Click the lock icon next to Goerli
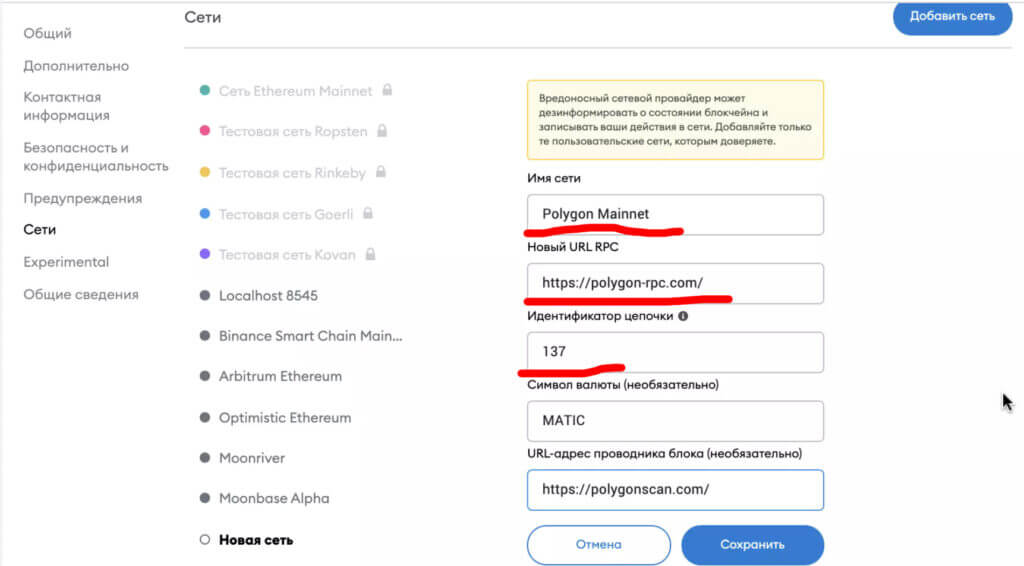This screenshot has width=1024, height=566. coord(368,213)
